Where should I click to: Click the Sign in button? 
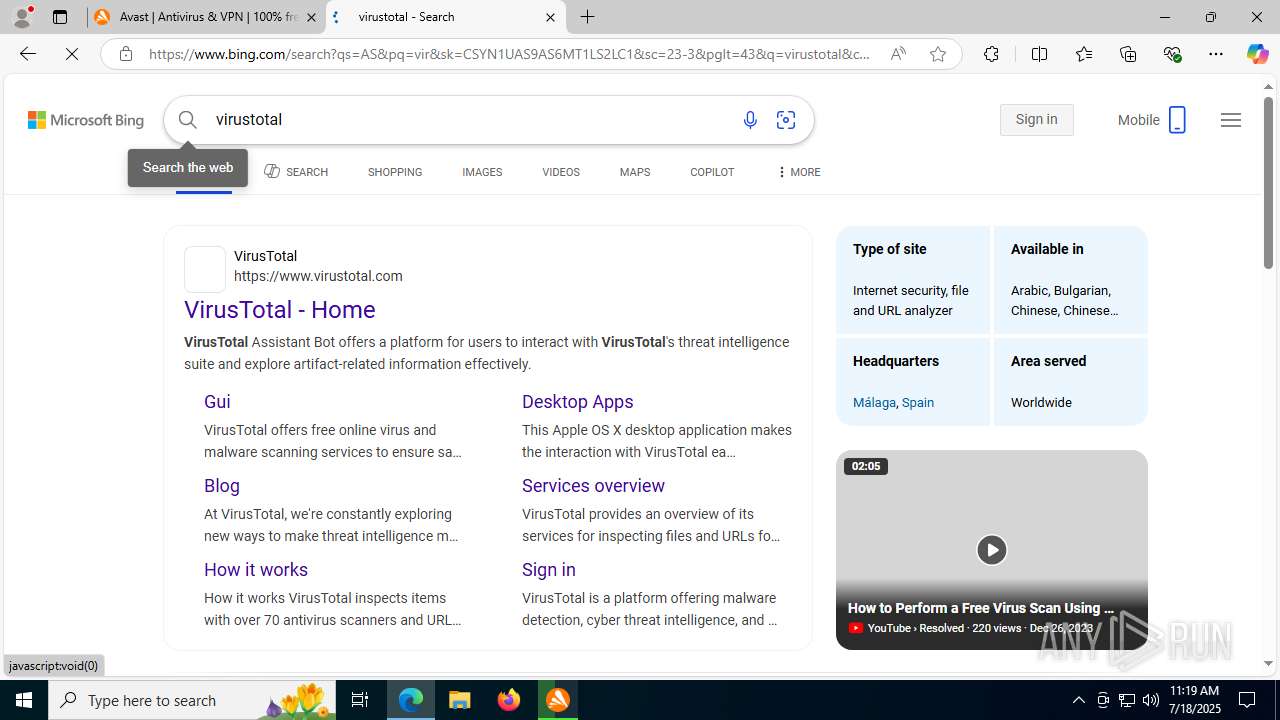tap(1036, 120)
